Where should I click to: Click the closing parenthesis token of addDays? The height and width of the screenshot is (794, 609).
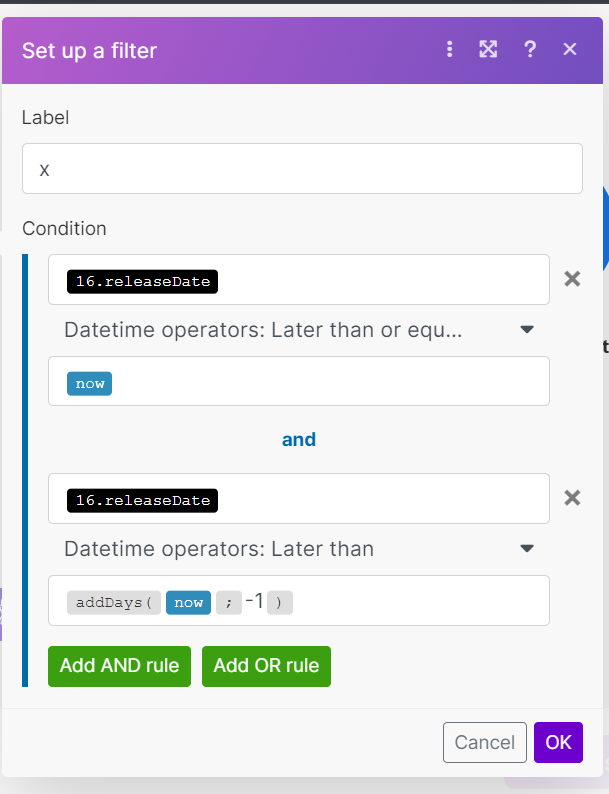point(280,602)
